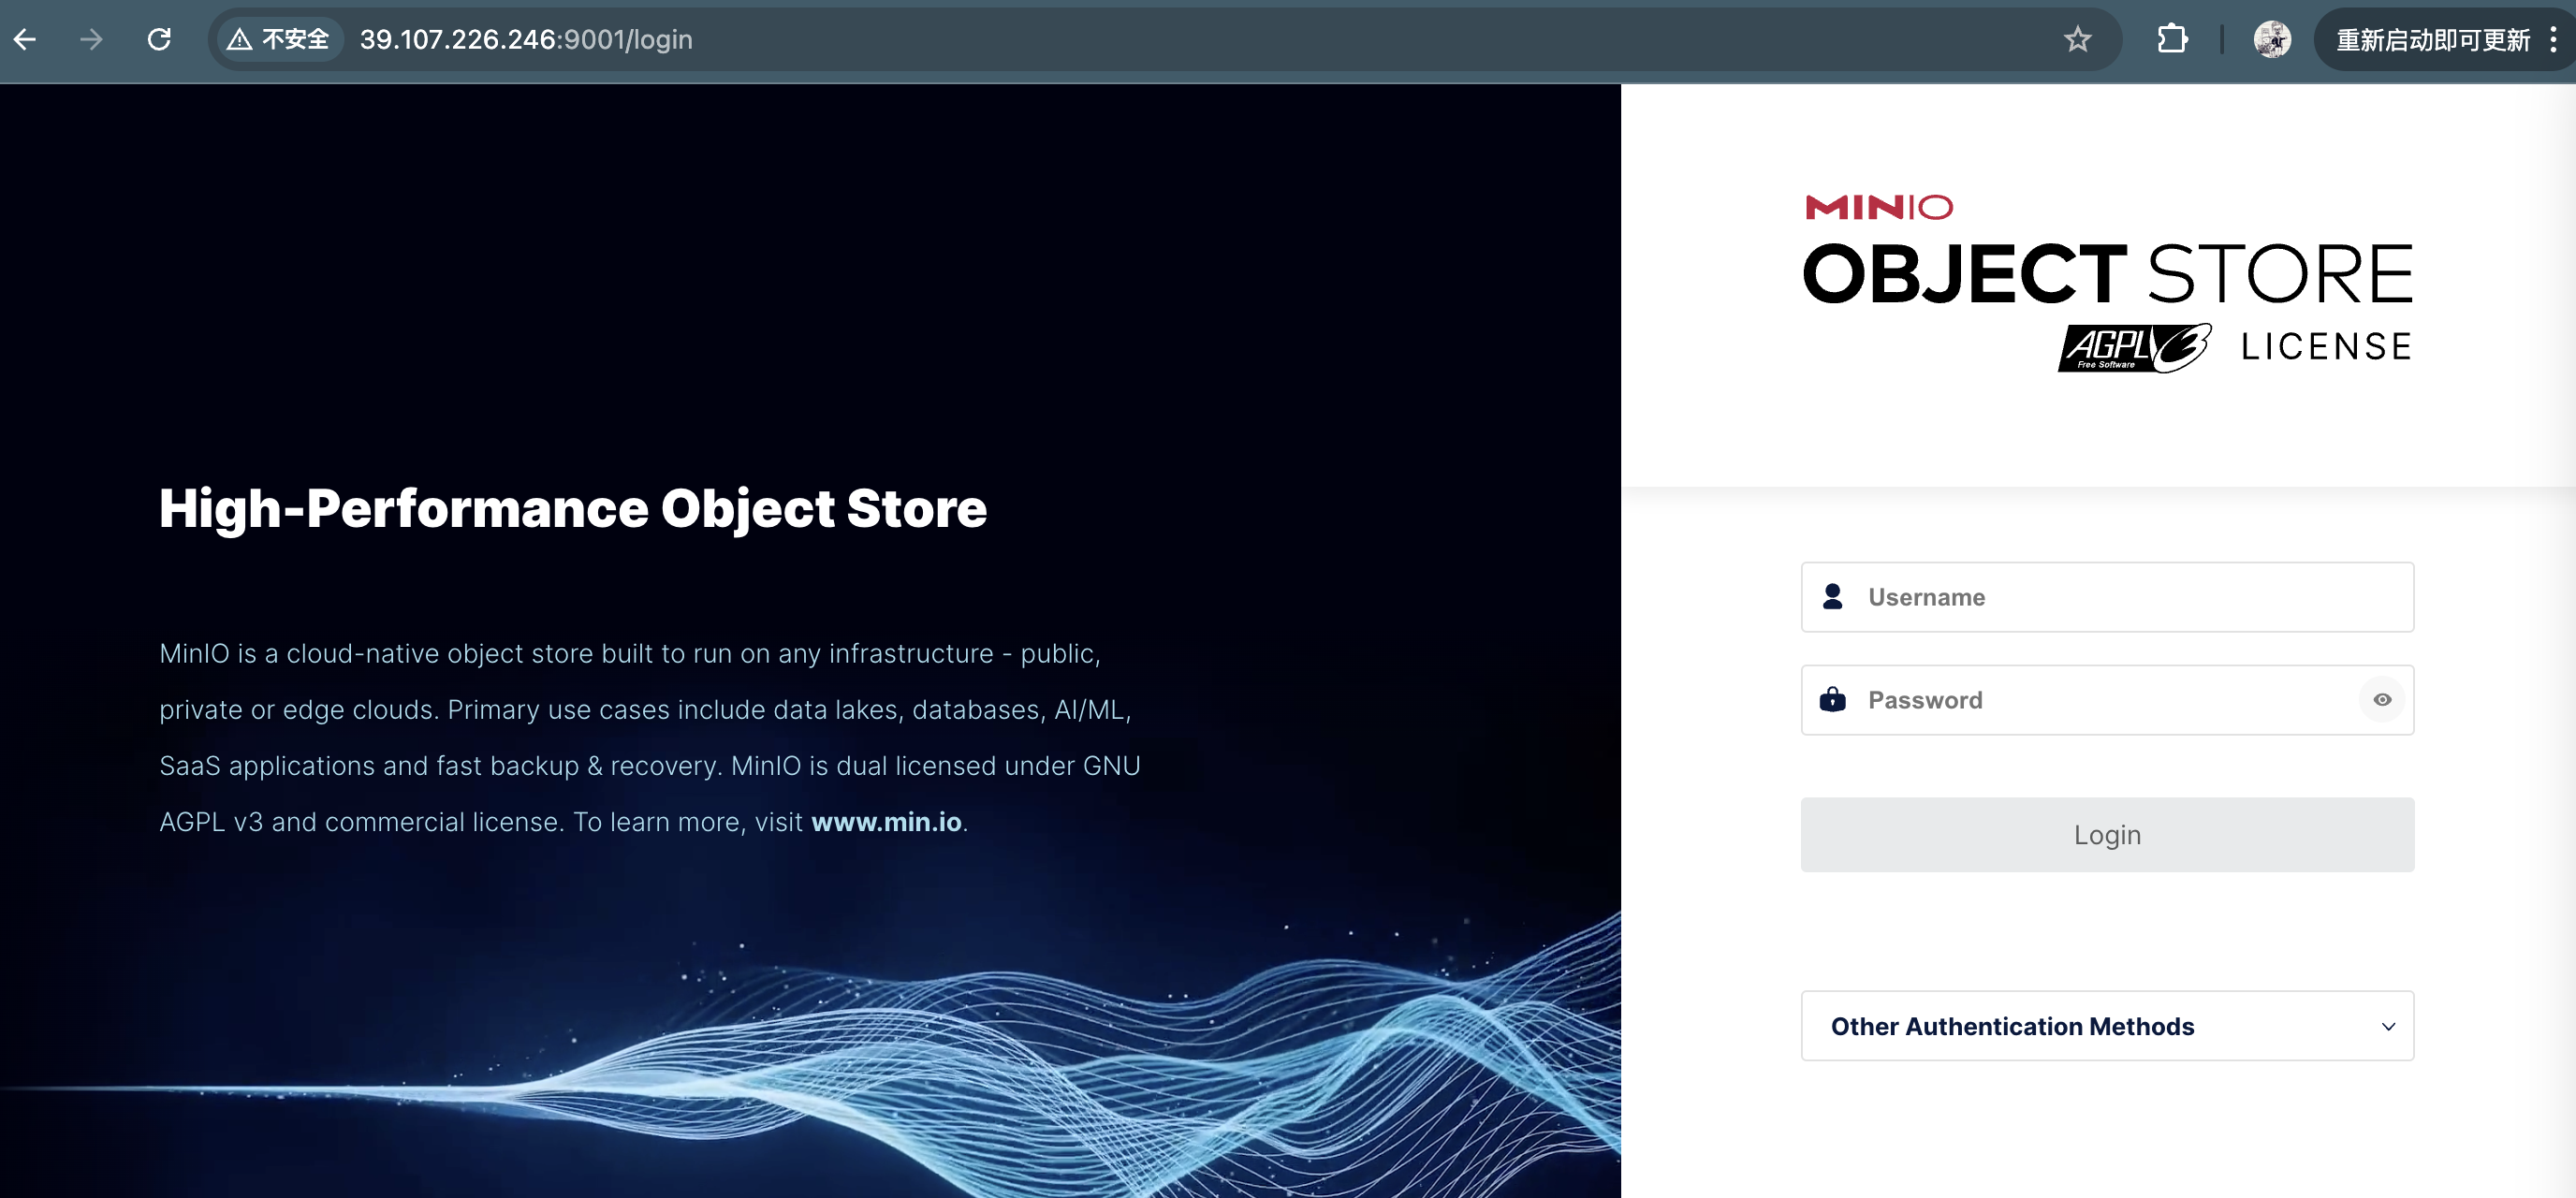
Task: Toggle password visibility with the eye icon
Action: coord(2382,700)
